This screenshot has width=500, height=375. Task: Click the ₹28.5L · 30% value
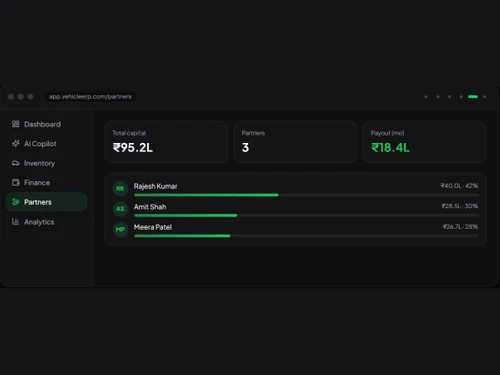tap(460, 206)
